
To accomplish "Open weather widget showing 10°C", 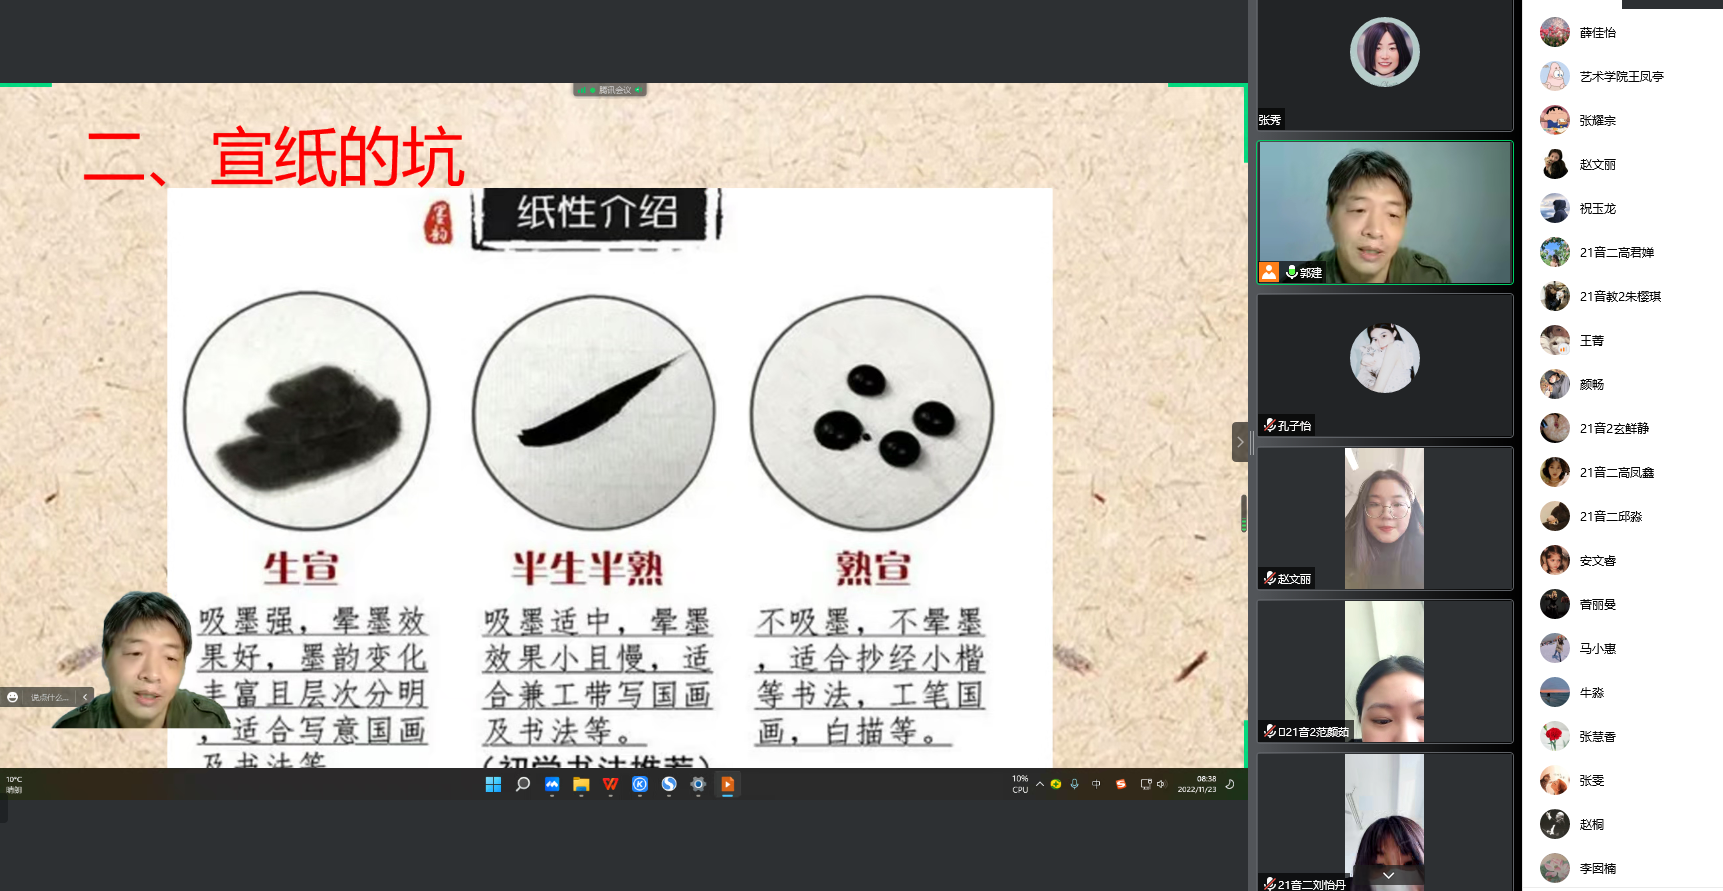I will [x=14, y=784].
